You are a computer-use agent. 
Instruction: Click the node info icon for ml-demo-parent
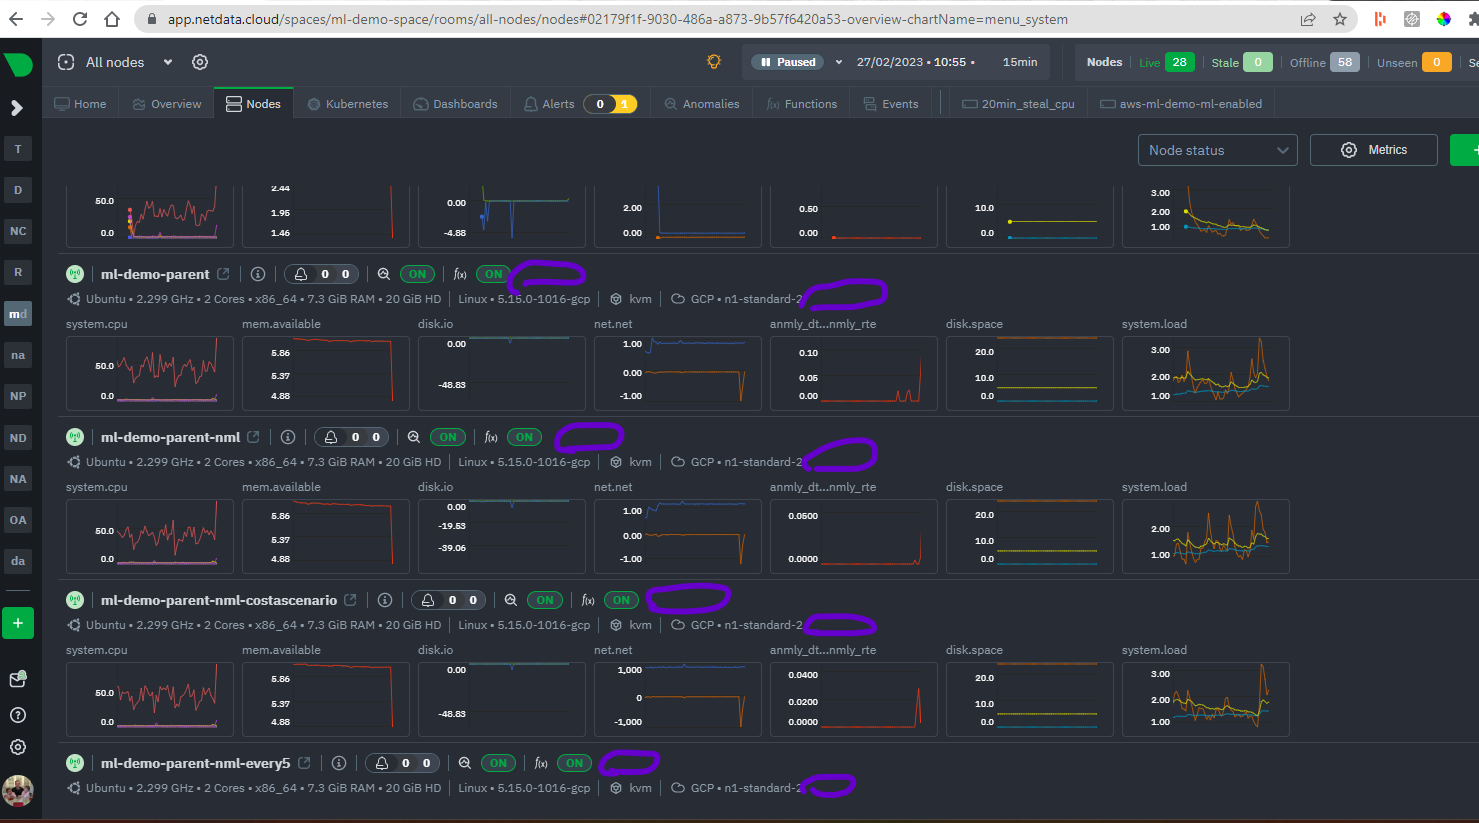pos(257,273)
